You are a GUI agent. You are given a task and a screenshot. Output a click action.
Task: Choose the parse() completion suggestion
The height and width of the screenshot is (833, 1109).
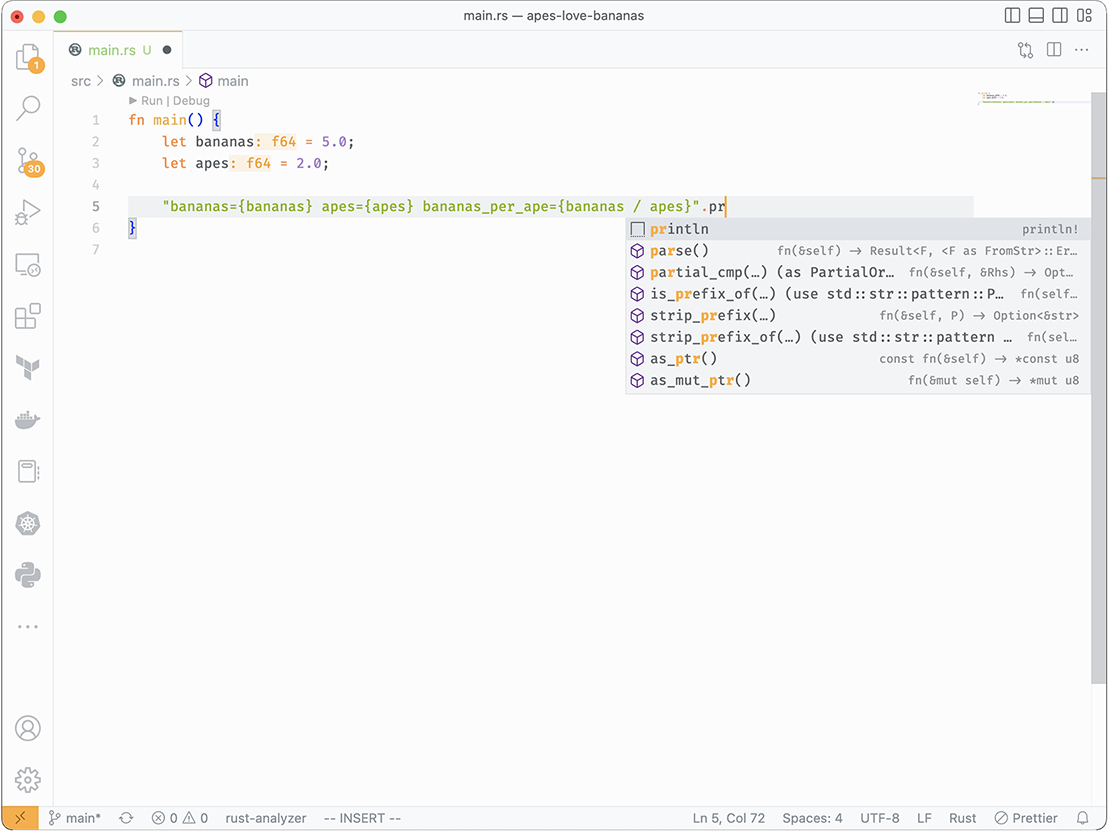[857, 251]
